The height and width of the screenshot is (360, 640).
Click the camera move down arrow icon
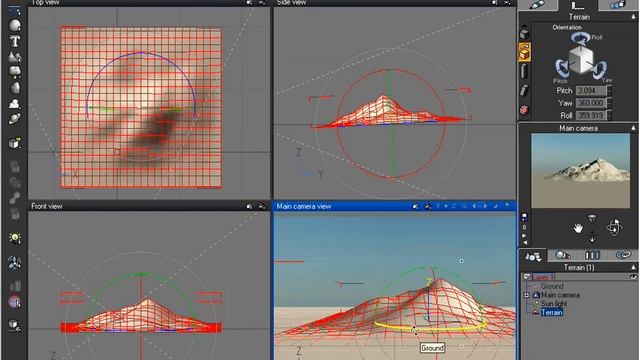click(592, 240)
